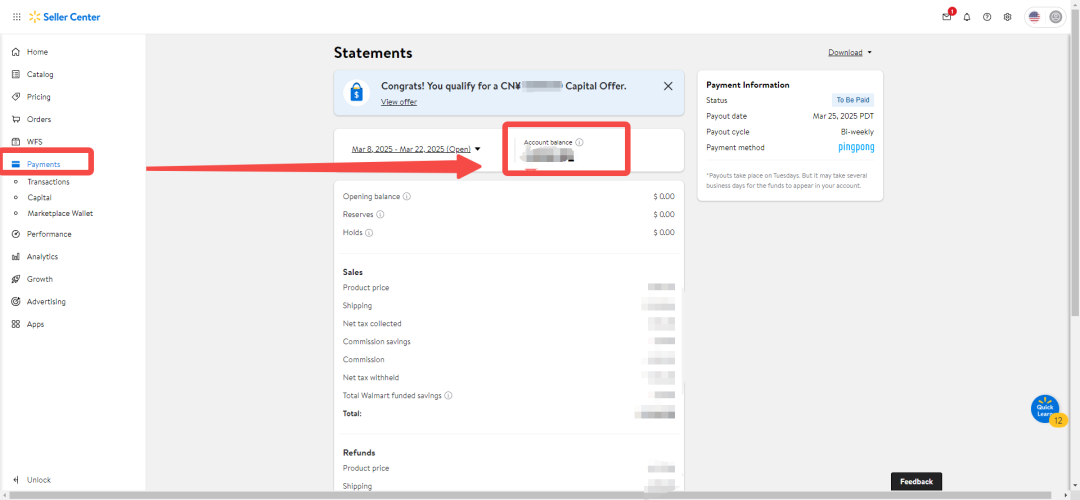Open Payments in the sidebar

click(43, 164)
